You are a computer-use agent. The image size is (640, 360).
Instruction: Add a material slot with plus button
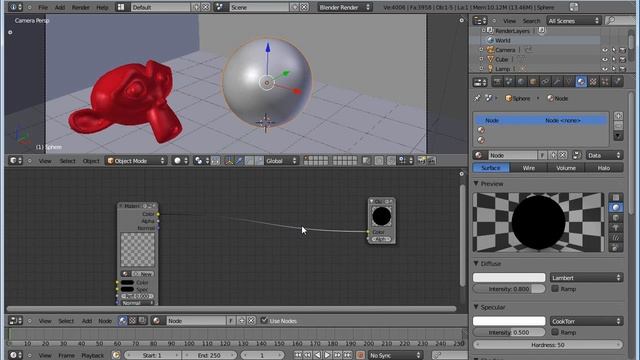(x=618, y=116)
